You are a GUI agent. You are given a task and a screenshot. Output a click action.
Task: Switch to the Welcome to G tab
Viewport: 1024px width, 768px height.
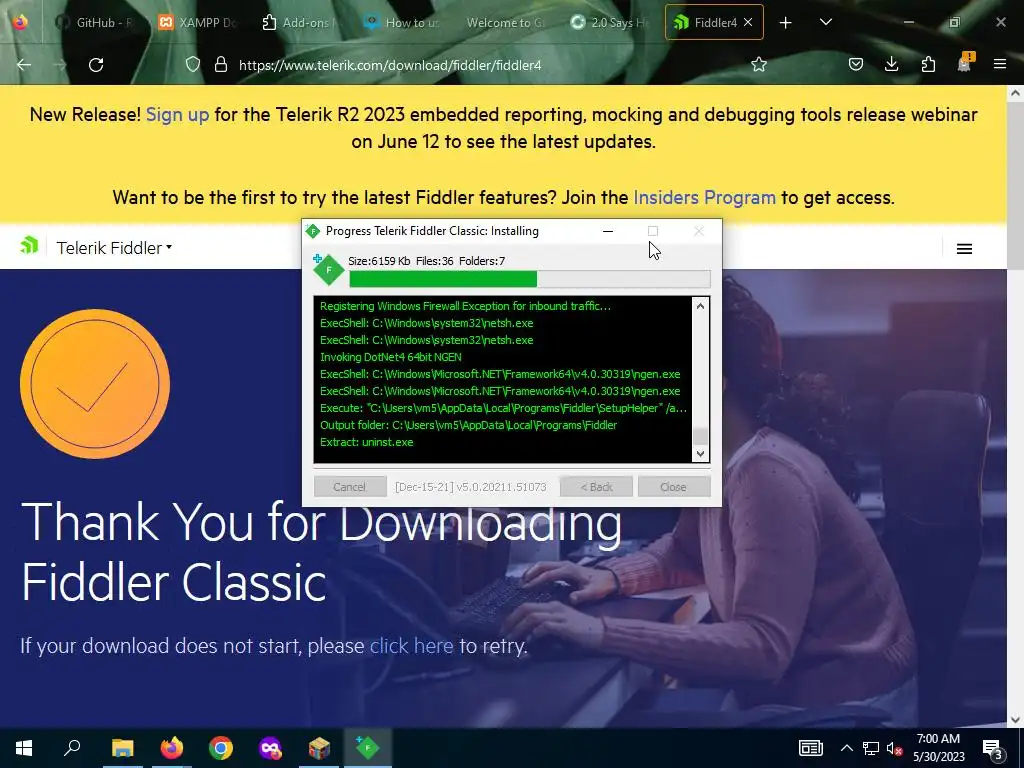coord(504,22)
